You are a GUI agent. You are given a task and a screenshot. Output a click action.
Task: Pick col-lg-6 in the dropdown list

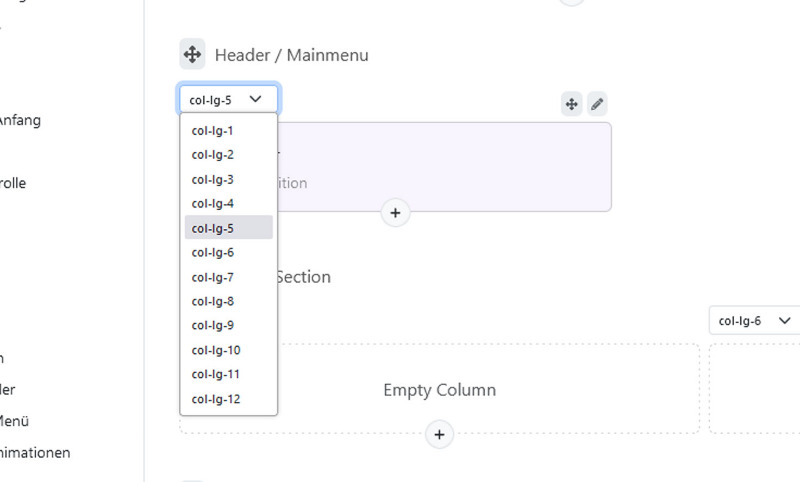tap(229, 252)
